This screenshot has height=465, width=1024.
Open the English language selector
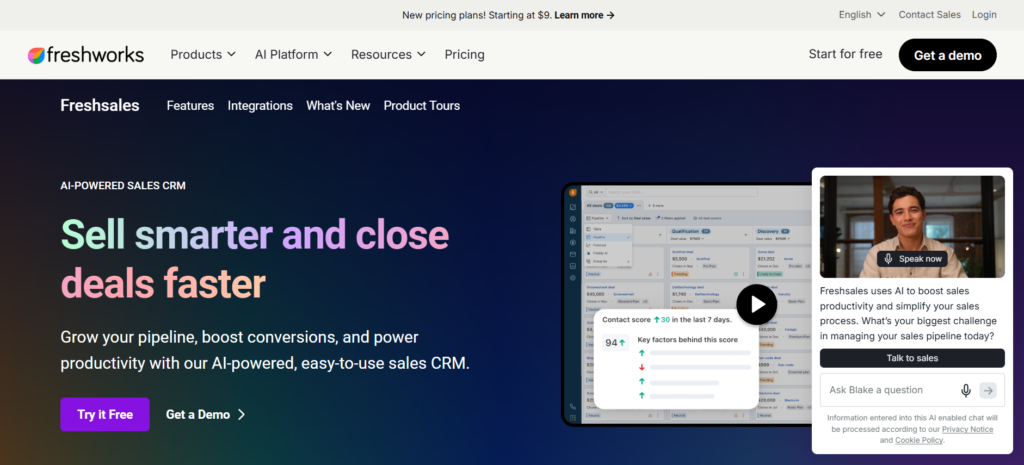(862, 14)
